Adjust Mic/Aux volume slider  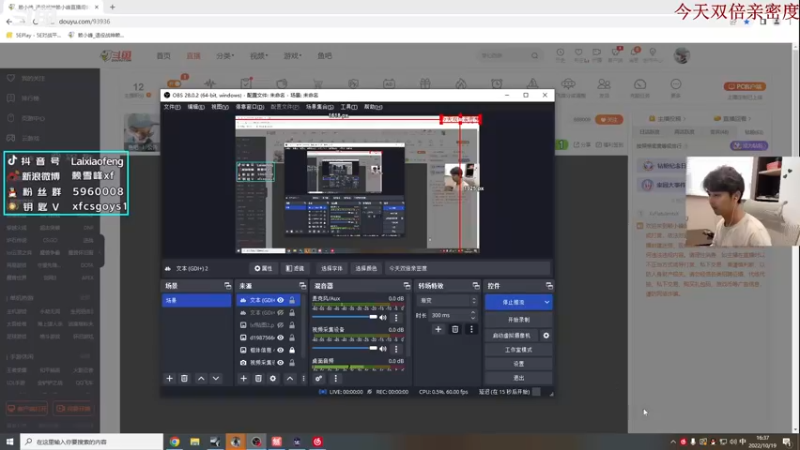click(345, 317)
